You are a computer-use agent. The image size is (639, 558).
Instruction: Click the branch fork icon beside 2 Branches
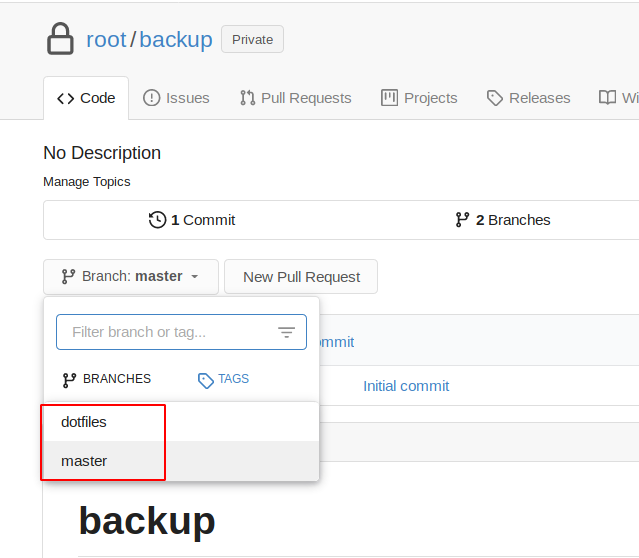coord(462,220)
